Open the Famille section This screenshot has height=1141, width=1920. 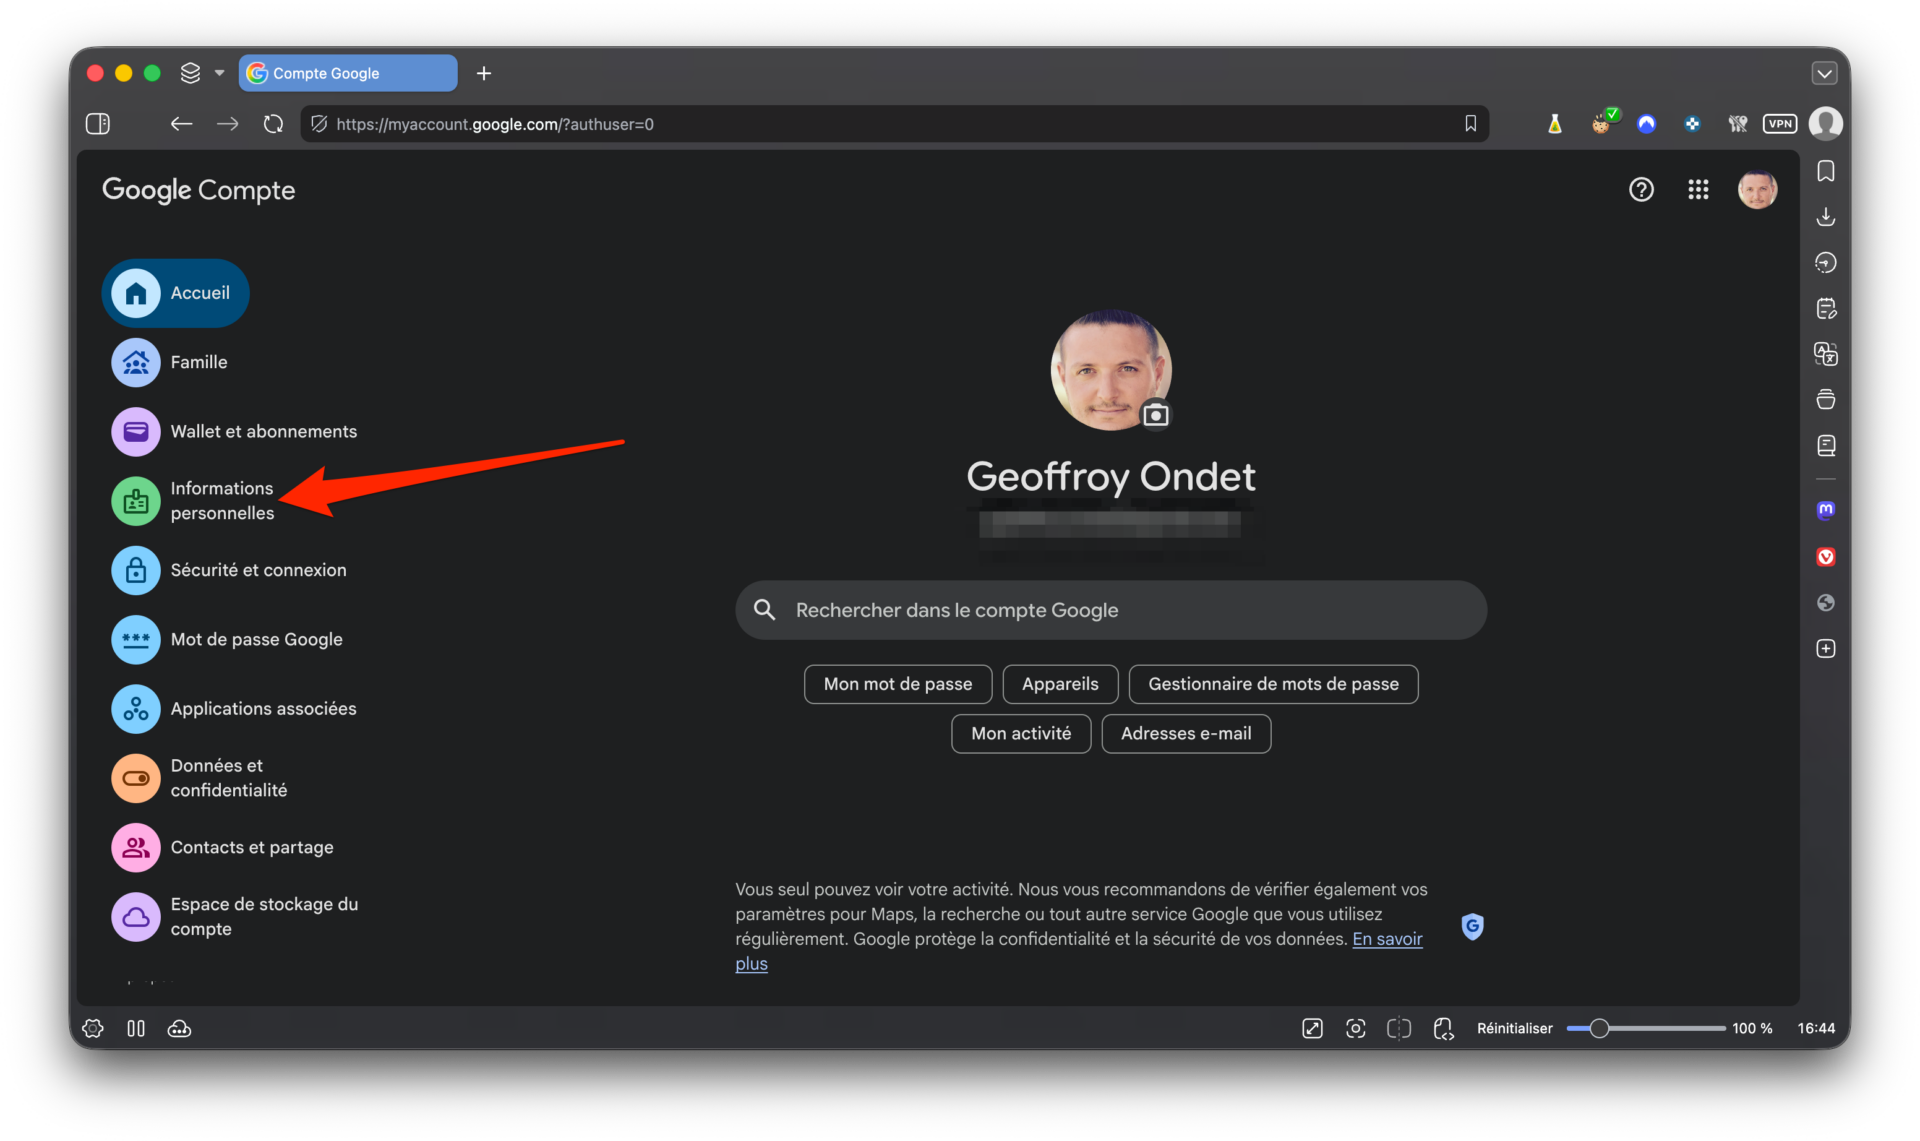click(x=170, y=362)
